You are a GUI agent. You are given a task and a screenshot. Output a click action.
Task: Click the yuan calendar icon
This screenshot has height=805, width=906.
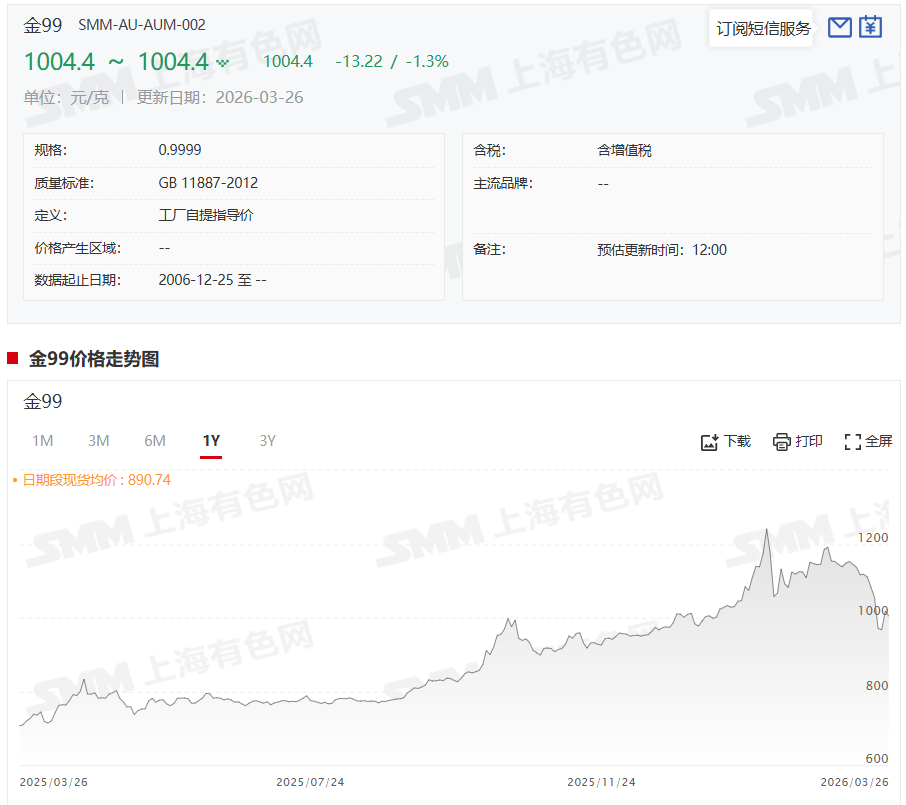[871, 27]
